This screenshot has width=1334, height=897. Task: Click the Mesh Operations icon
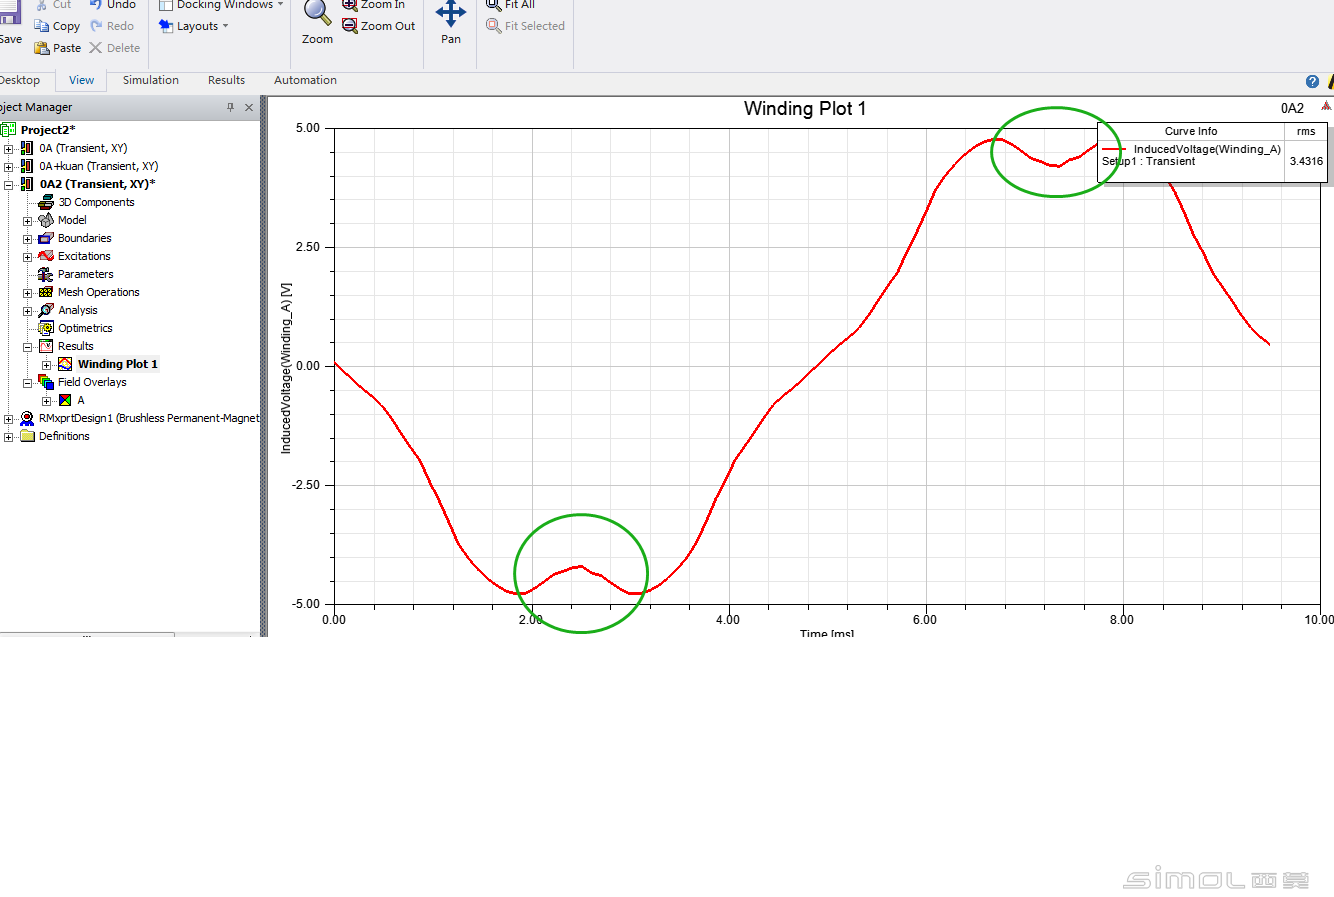(46, 292)
